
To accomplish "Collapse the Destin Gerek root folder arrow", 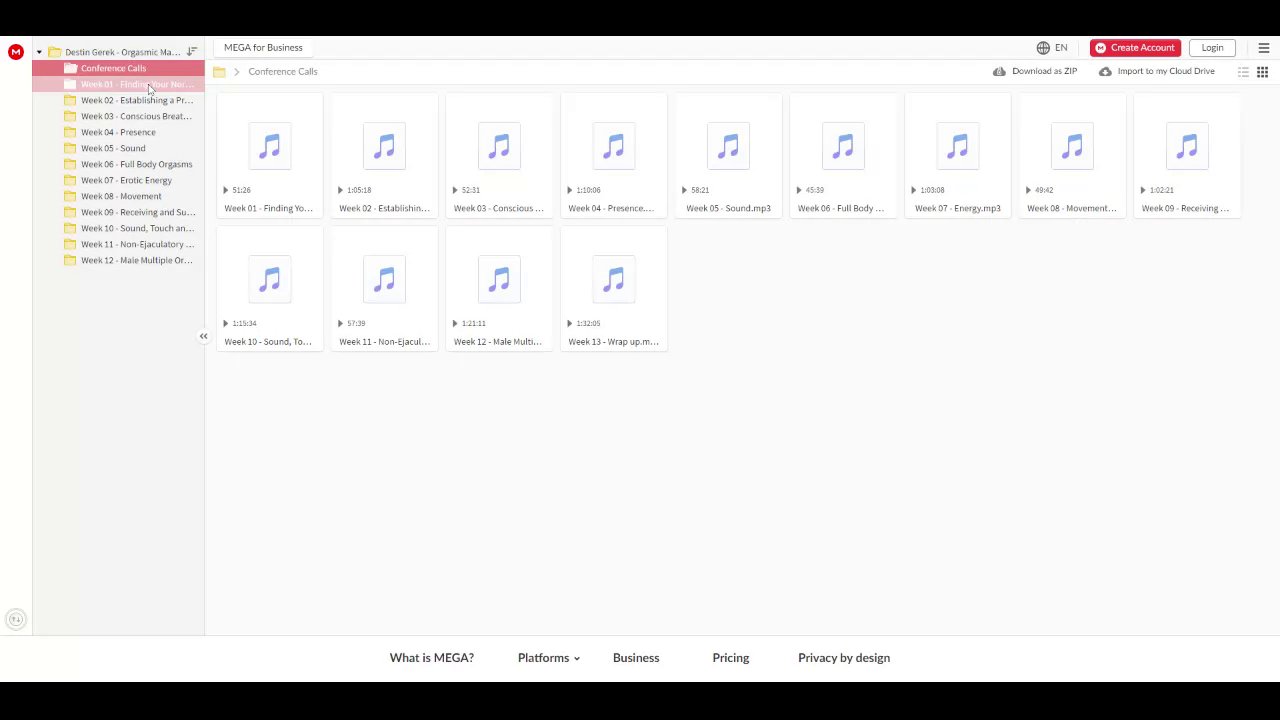I will pos(39,52).
